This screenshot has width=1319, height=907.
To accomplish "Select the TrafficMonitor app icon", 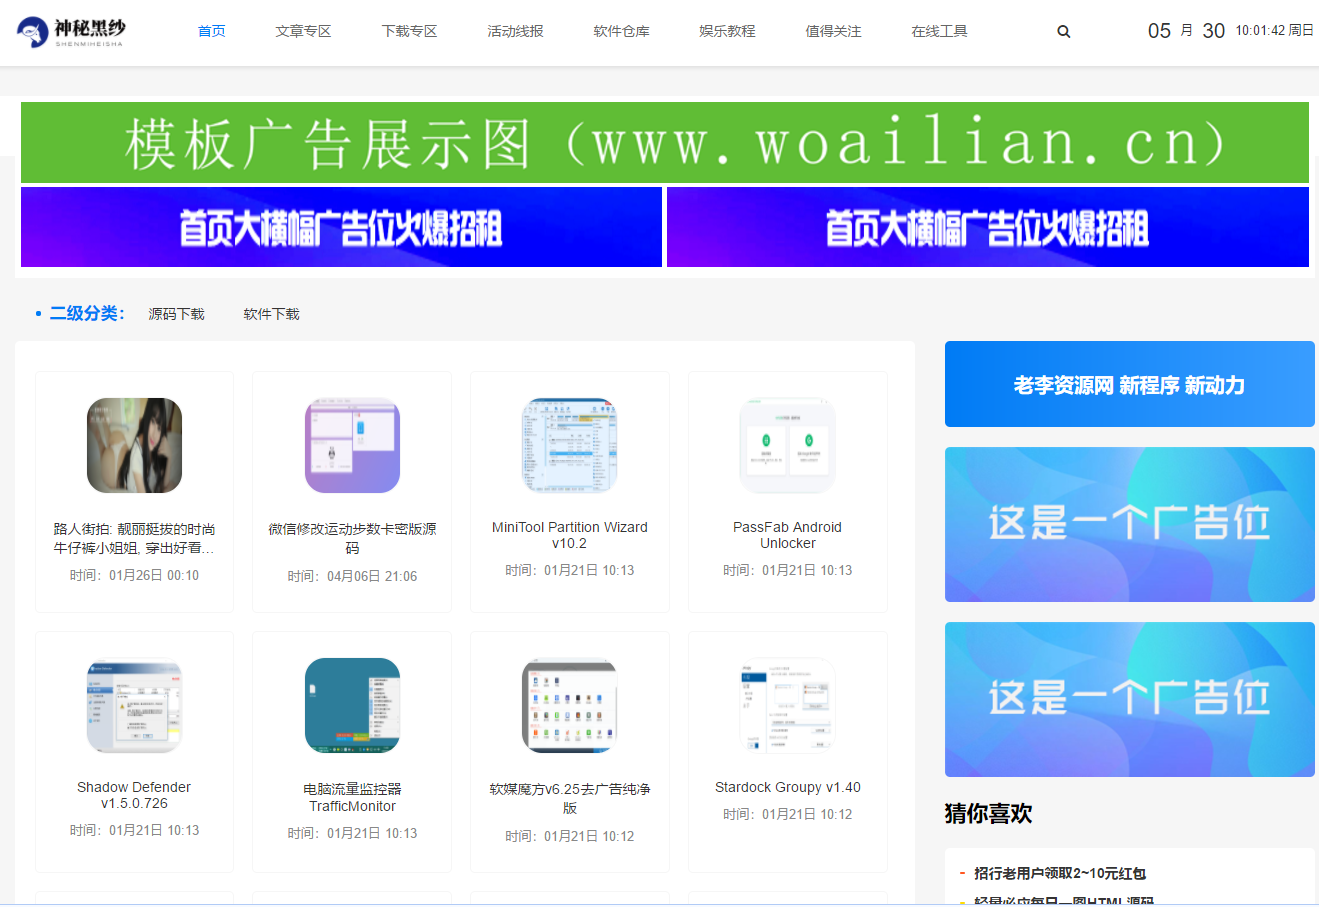I will (352, 706).
